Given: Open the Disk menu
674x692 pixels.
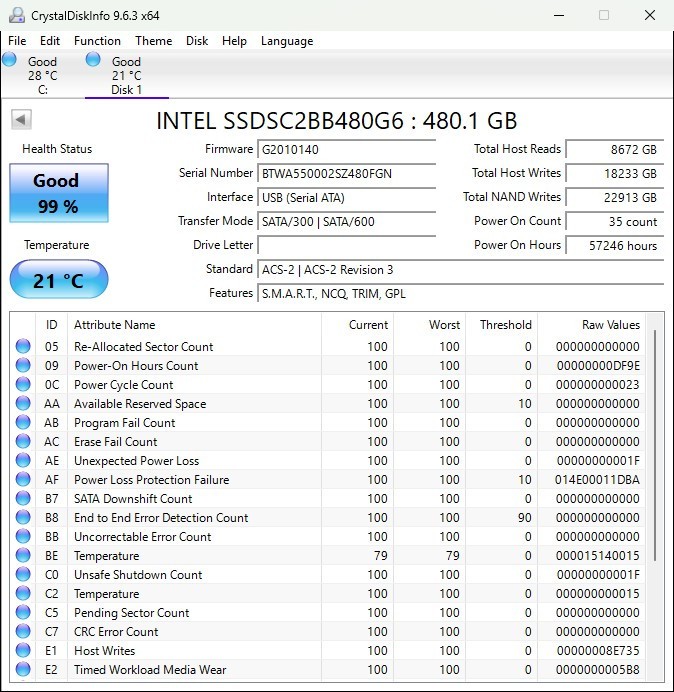Looking at the screenshot, I should pyautogui.click(x=197, y=41).
